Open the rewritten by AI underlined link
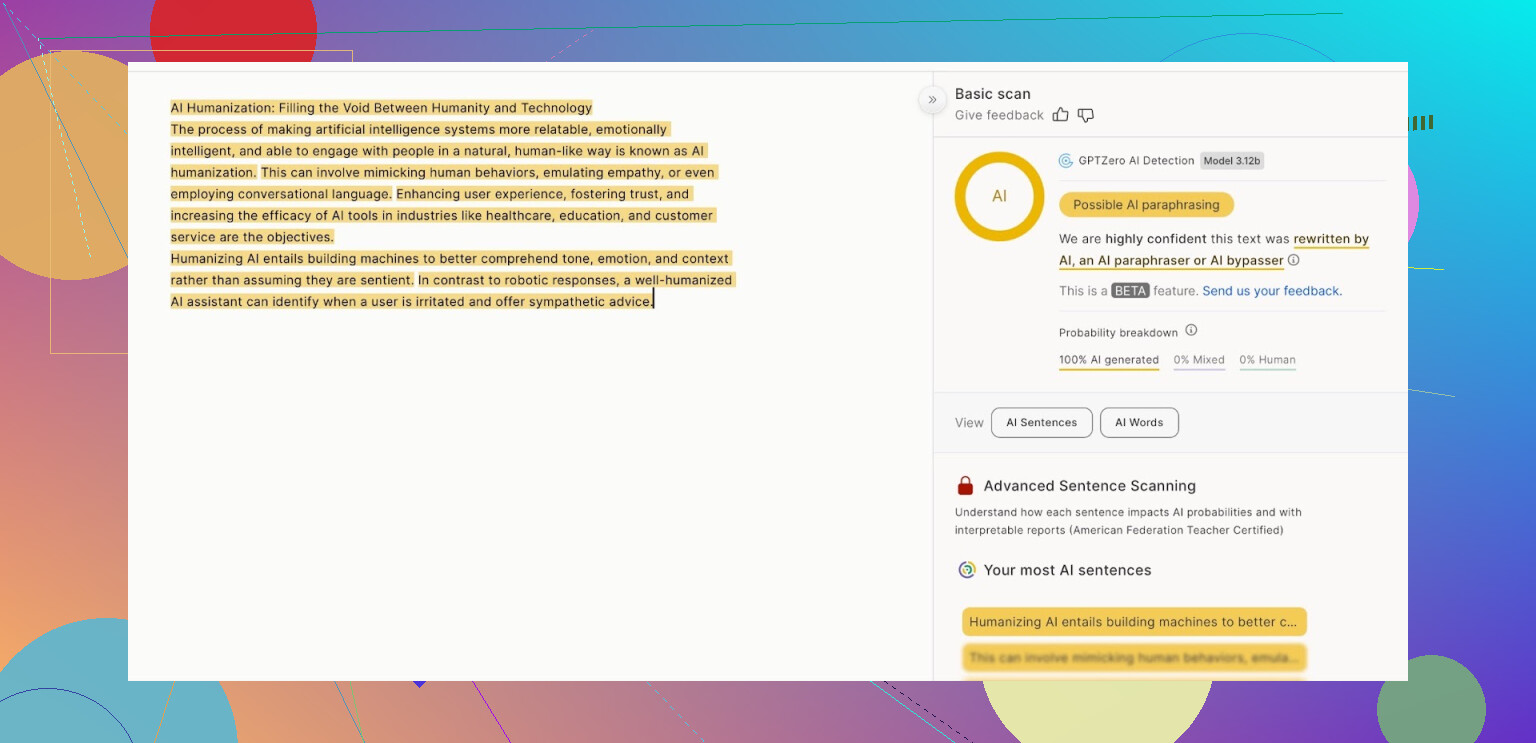The image size is (1536, 743). [1330, 240]
